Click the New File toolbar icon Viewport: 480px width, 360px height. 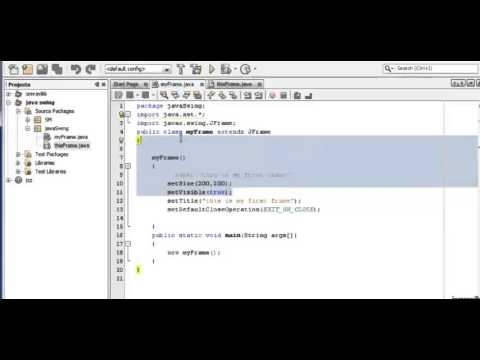coord(14,69)
